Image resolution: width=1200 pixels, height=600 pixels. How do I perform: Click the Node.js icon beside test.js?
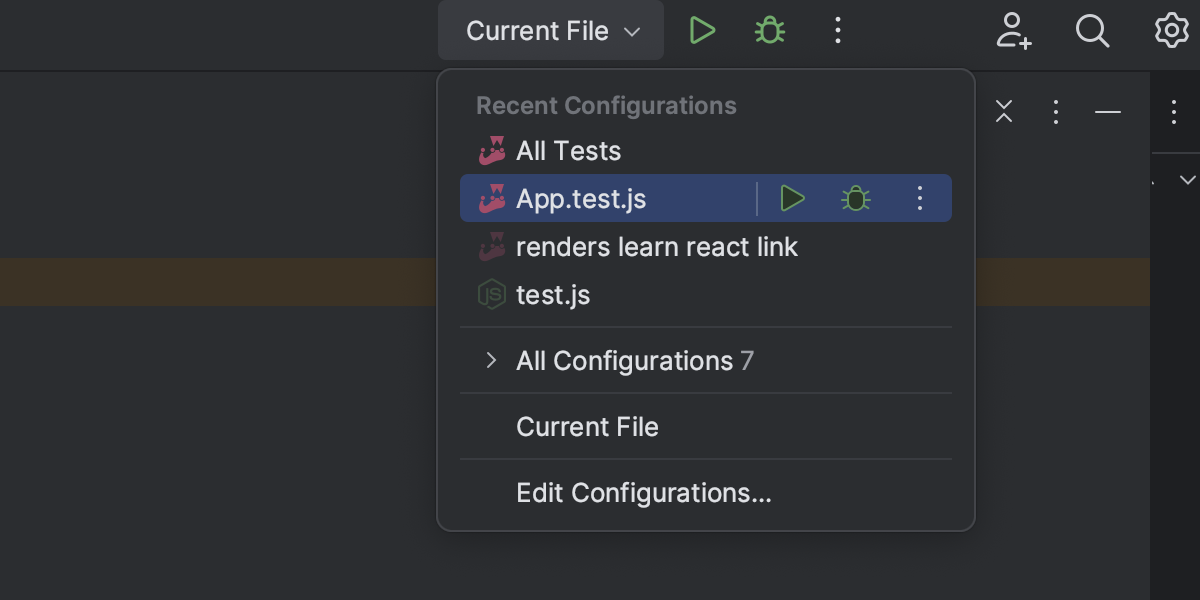coord(492,294)
